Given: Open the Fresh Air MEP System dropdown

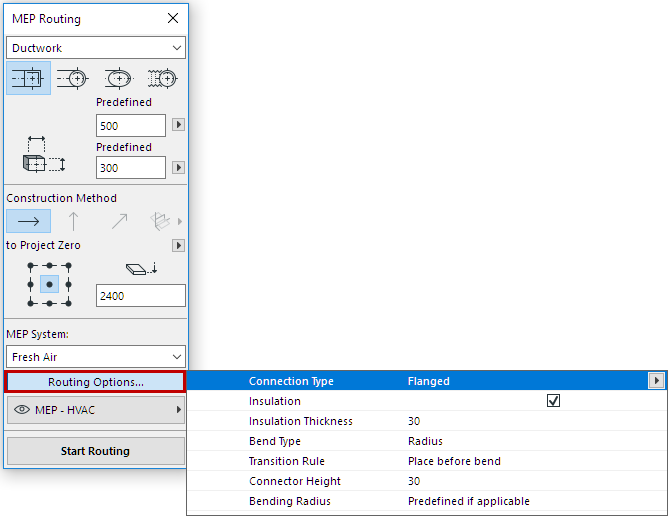Looking at the screenshot, I should pos(96,357).
